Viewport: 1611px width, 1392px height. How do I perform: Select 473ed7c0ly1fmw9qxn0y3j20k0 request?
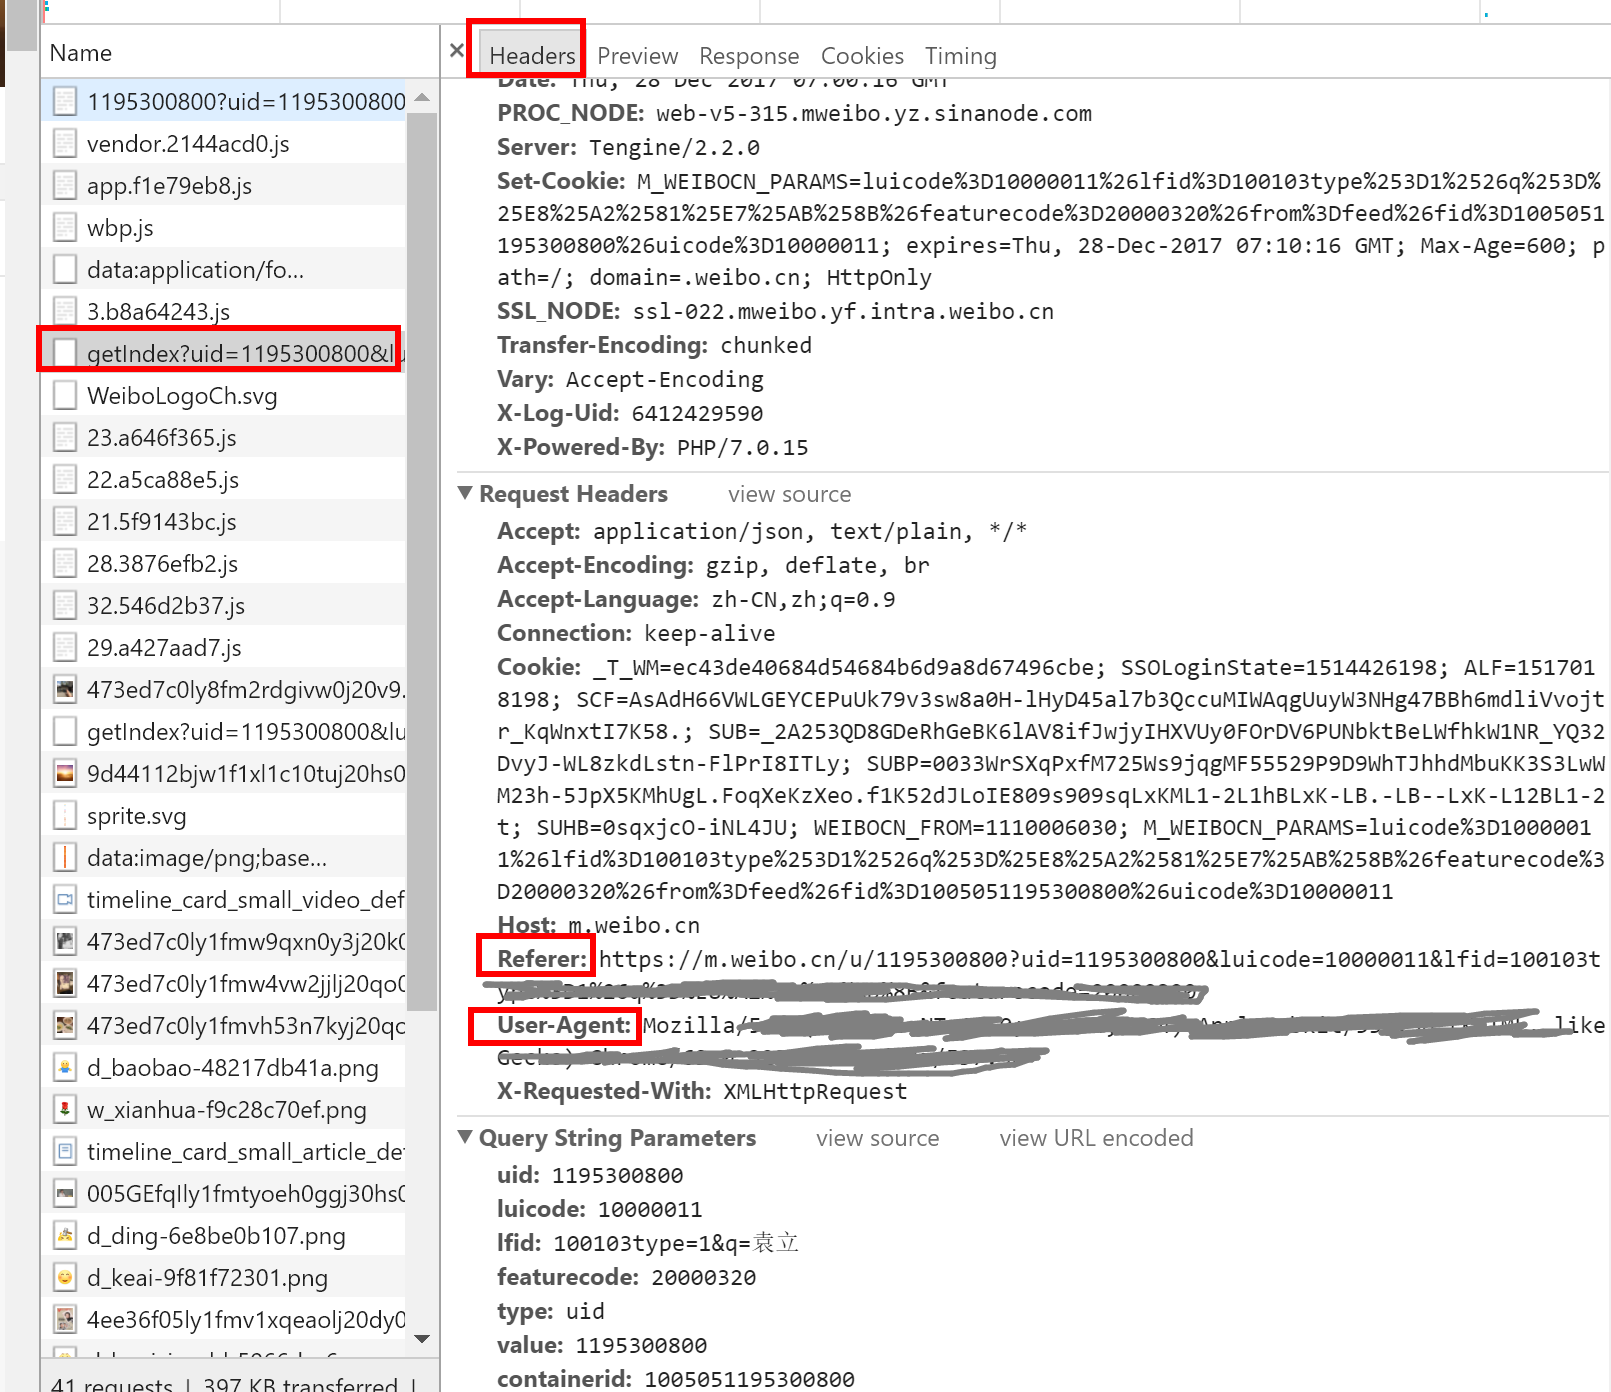(224, 942)
